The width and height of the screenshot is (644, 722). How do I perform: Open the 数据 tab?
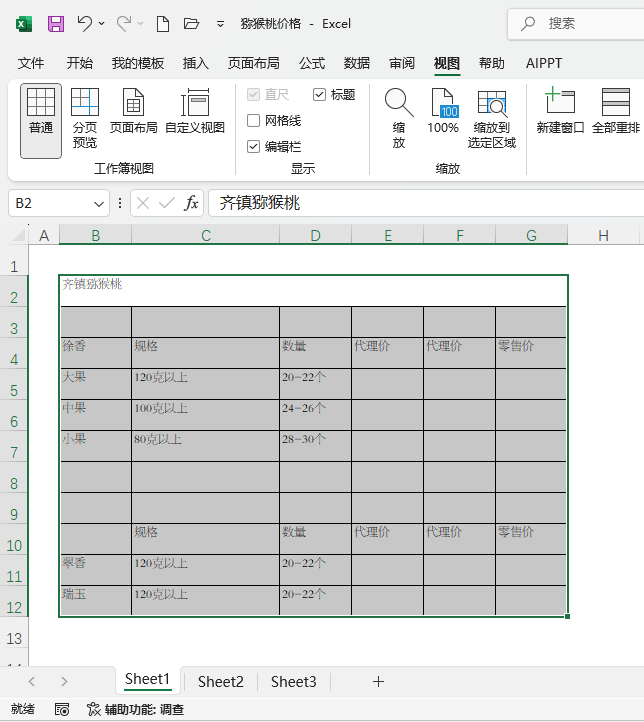tap(357, 63)
